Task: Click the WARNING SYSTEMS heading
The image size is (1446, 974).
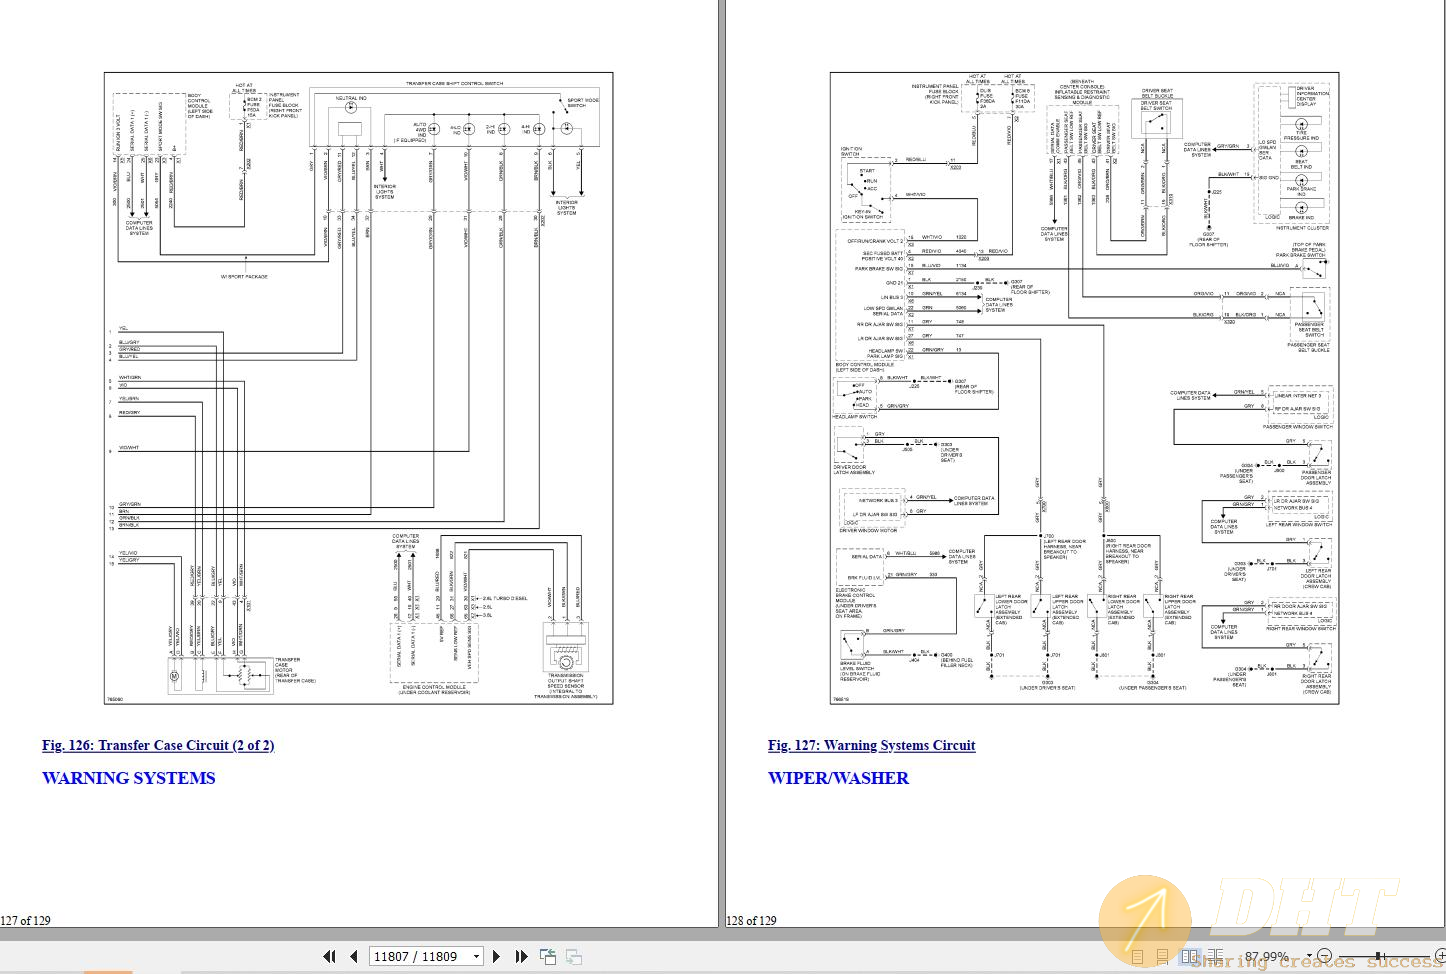Action: click(x=128, y=778)
